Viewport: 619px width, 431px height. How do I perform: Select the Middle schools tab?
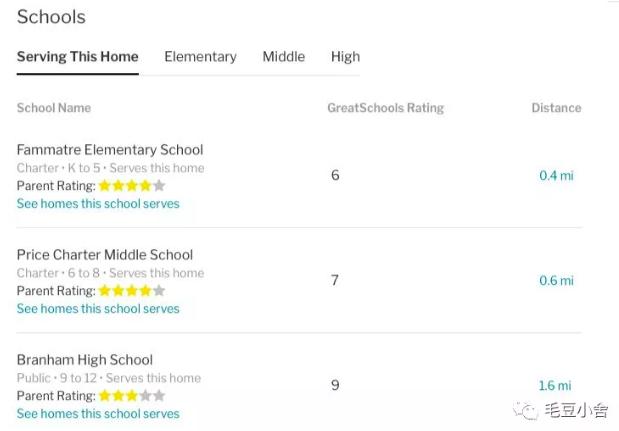tap(283, 57)
